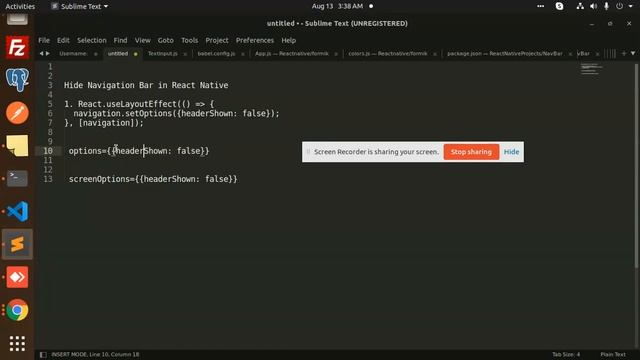Open the View menu
640x360 pixels.
(142, 40)
